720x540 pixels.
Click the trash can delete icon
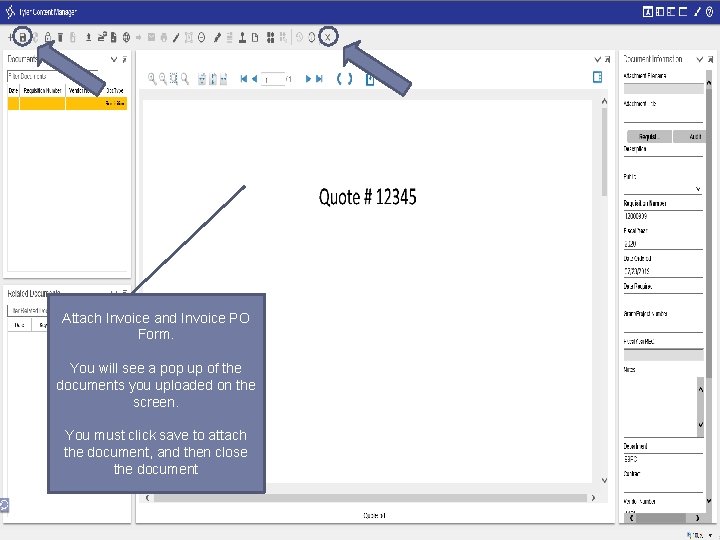pyautogui.click(x=60, y=37)
